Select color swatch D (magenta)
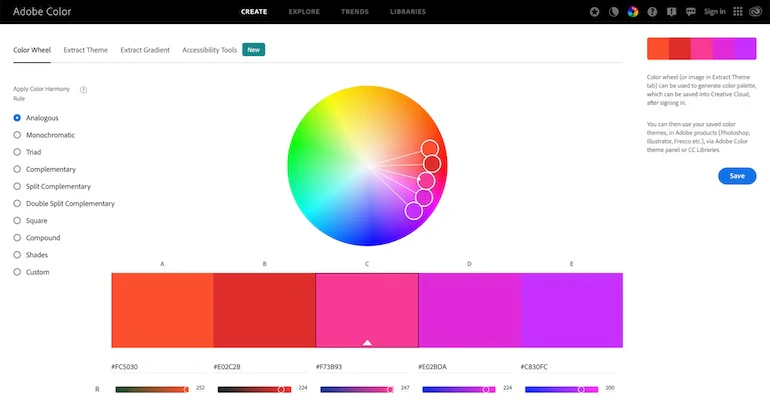 click(x=469, y=310)
